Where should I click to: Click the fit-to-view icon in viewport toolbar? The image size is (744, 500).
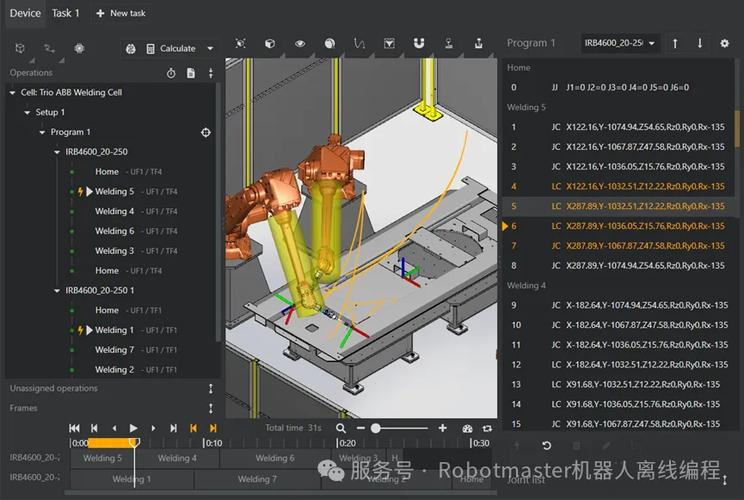[241, 44]
